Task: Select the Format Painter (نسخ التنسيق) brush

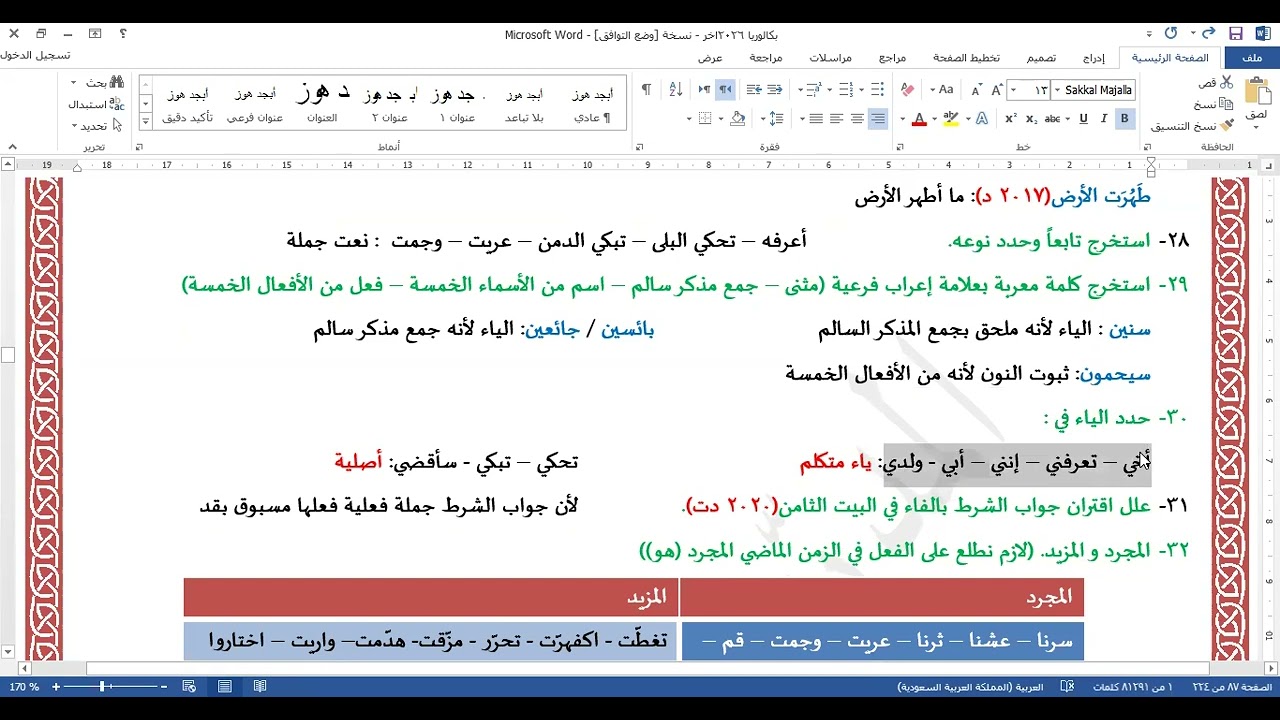Action: pos(1226,126)
